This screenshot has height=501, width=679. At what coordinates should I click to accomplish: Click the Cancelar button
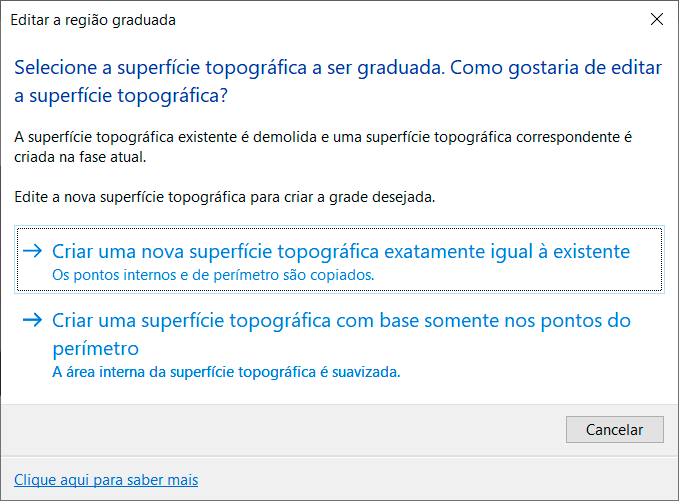pos(614,430)
